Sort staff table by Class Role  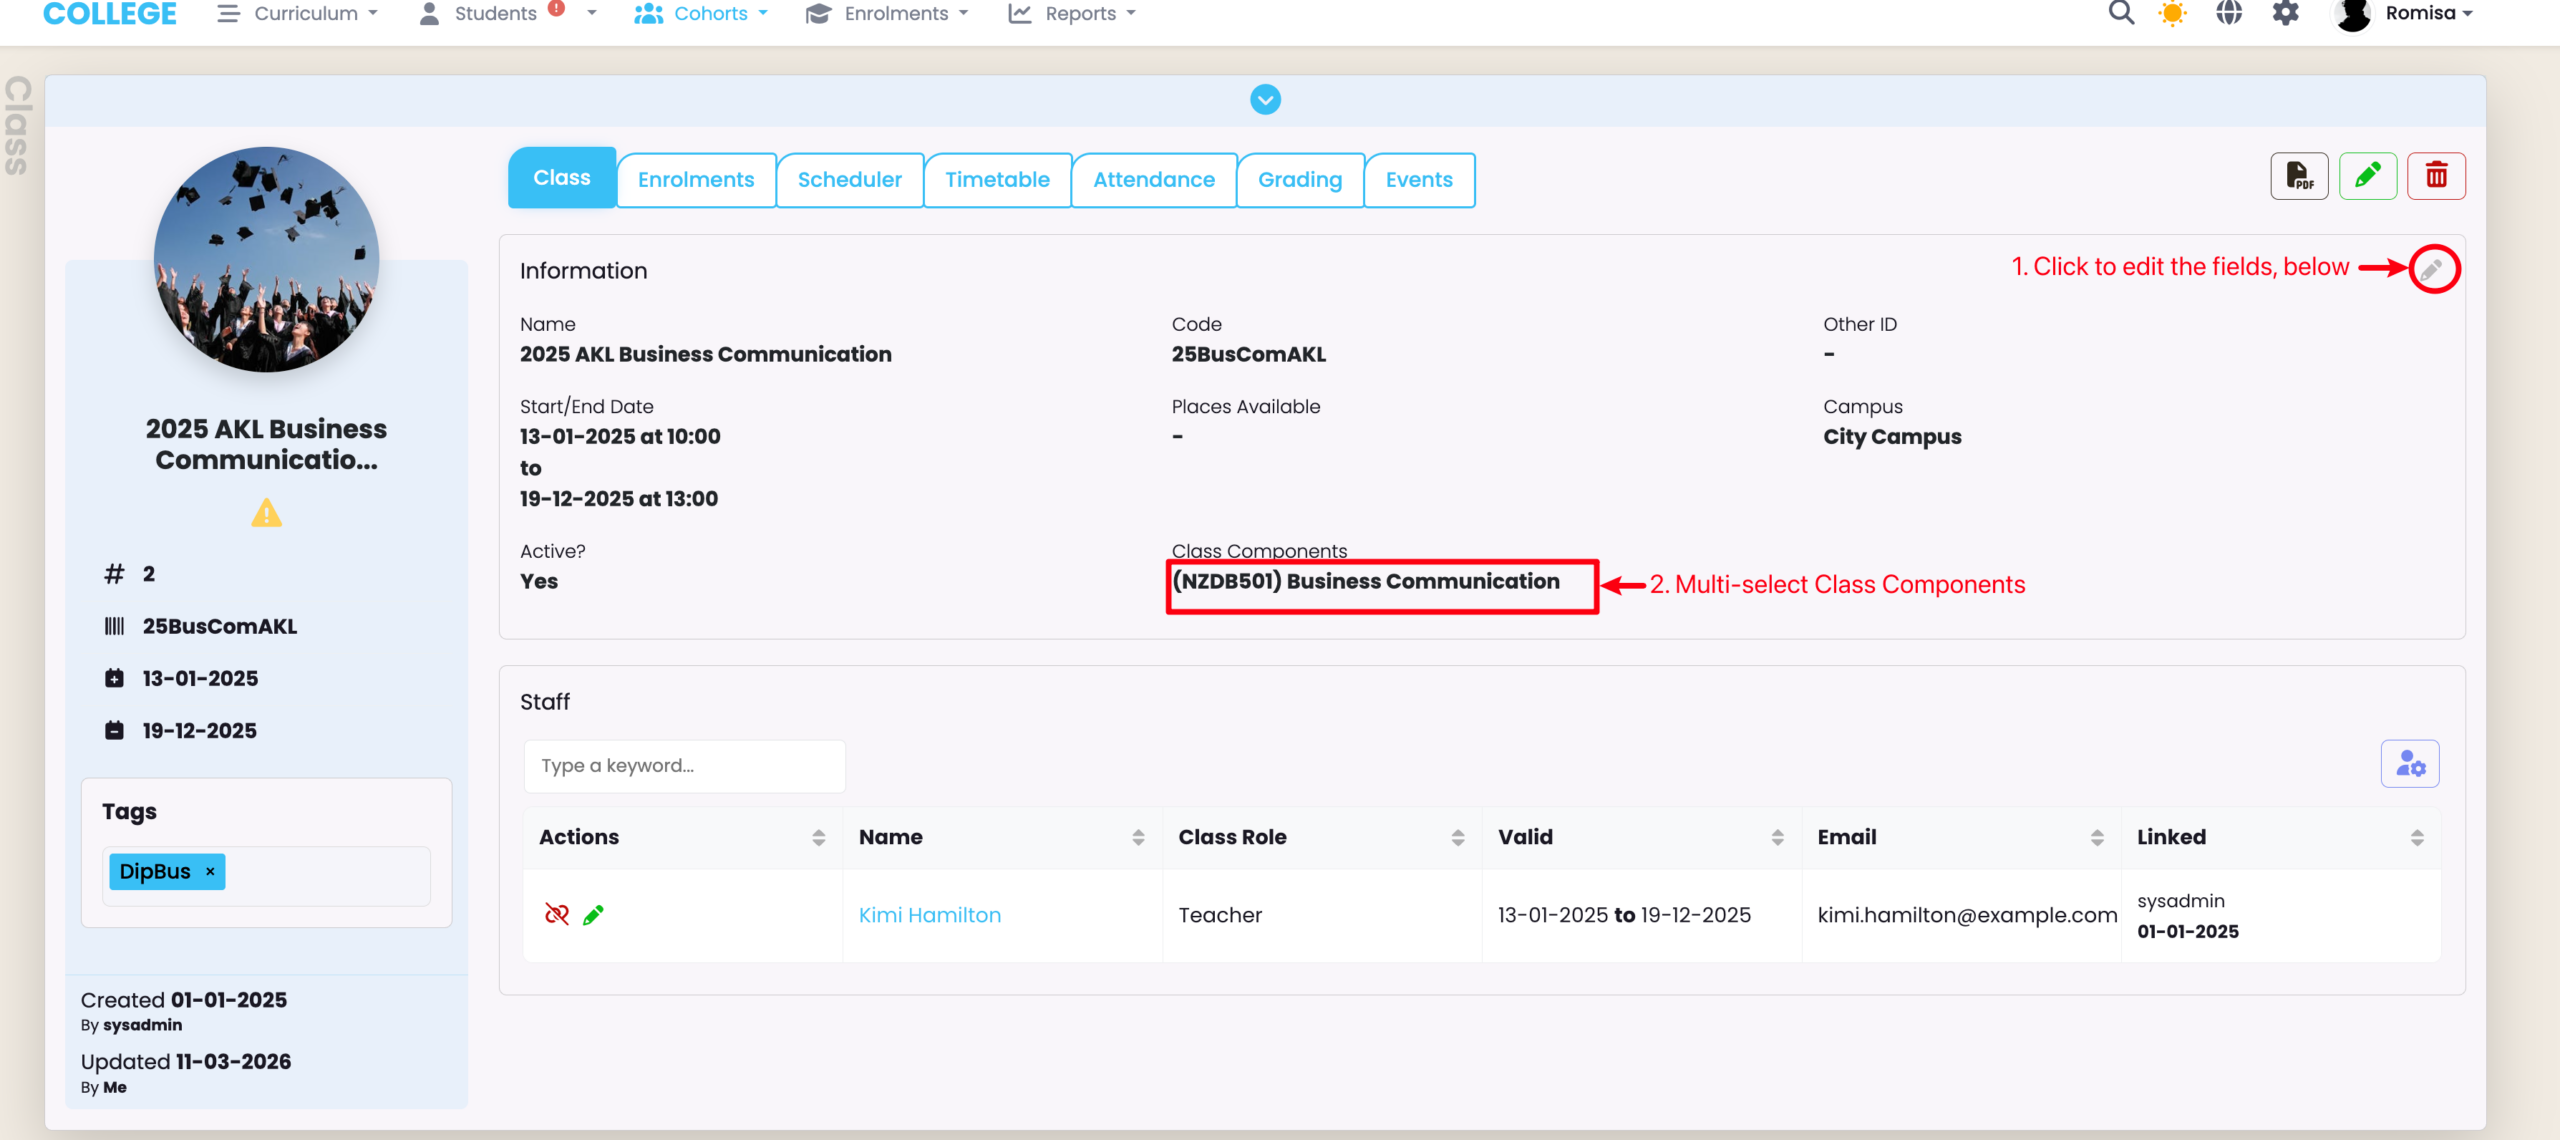pos(1458,837)
